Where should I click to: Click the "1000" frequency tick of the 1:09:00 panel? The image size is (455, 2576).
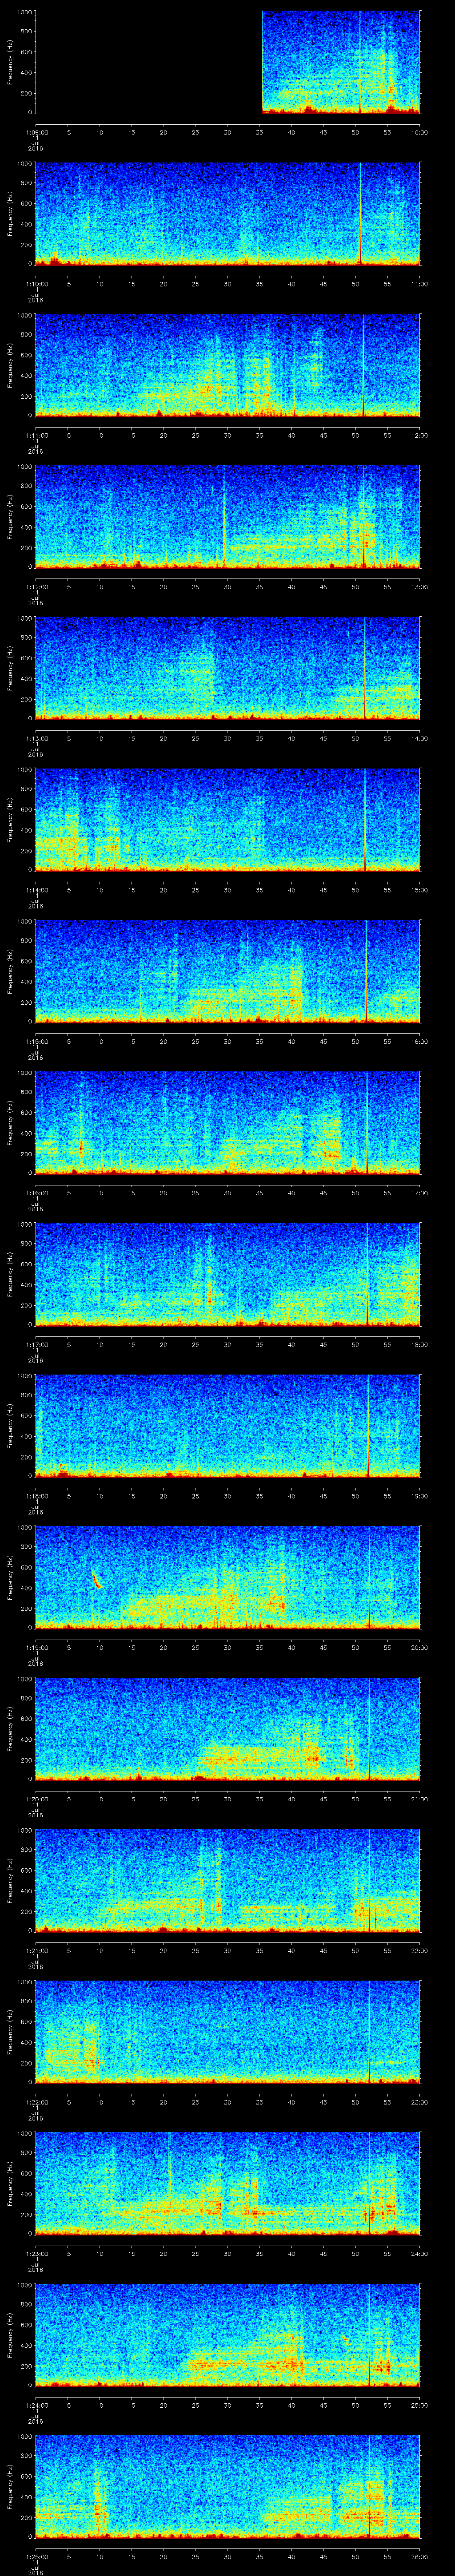tap(24, 12)
